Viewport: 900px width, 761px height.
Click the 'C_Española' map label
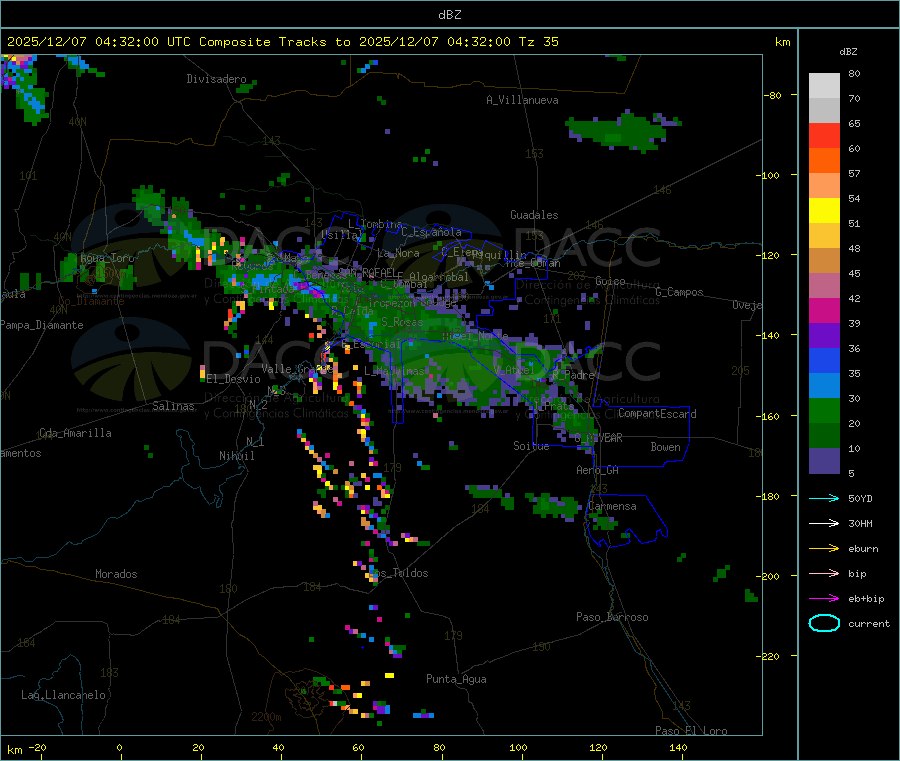[x=431, y=232]
